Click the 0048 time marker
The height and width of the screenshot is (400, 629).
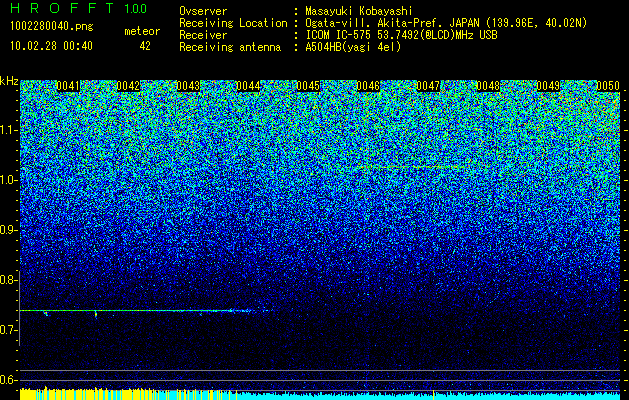click(x=488, y=86)
